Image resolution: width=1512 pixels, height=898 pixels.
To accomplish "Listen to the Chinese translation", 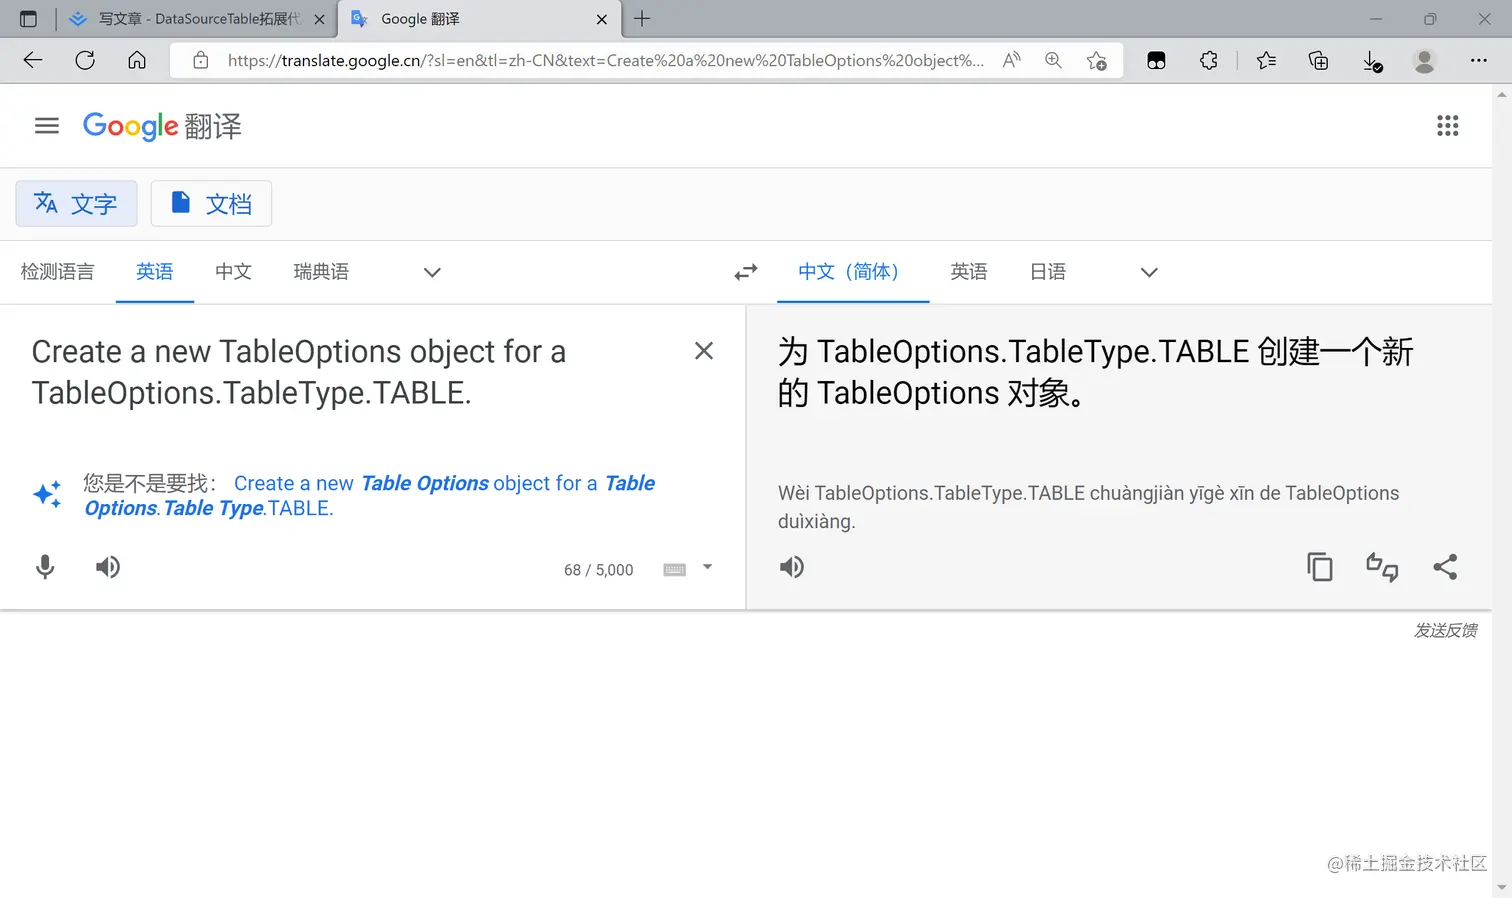I will [792, 567].
